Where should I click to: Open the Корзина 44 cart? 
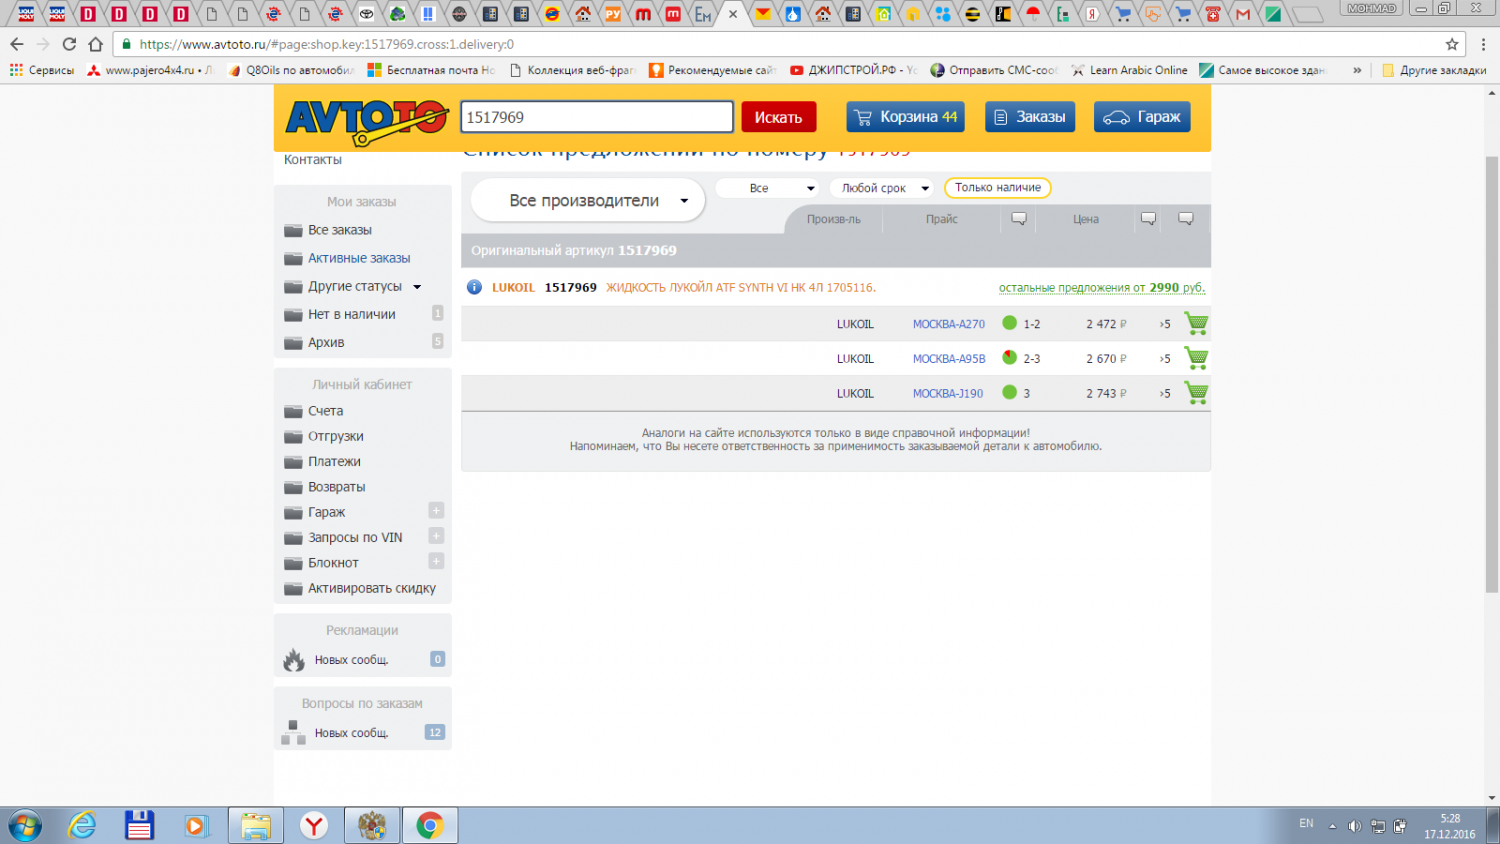[906, 117]
